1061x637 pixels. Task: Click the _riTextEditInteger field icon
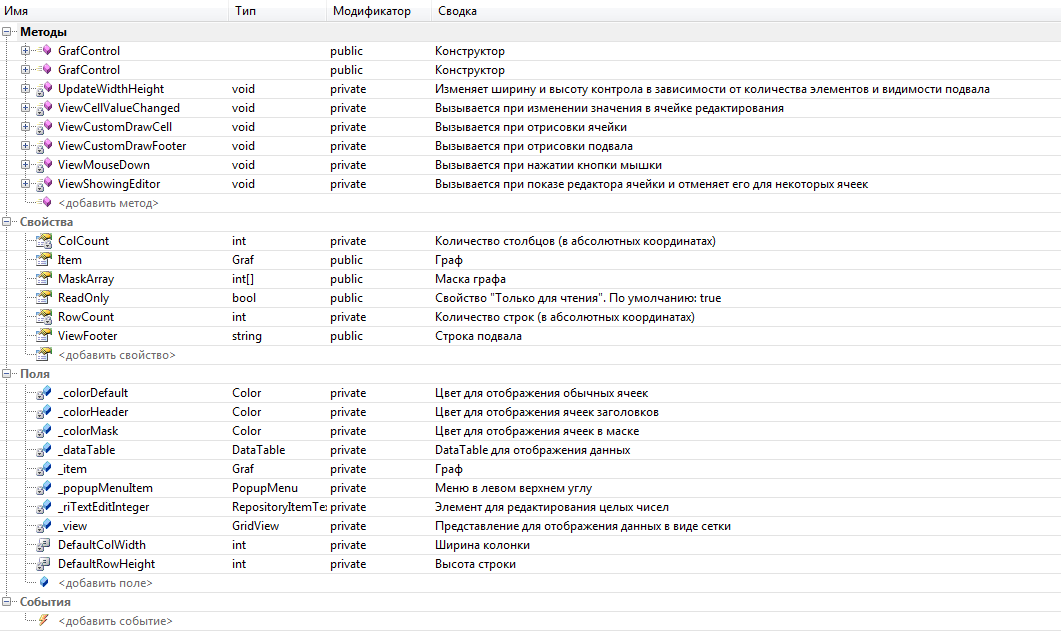[x=44, y=506]
